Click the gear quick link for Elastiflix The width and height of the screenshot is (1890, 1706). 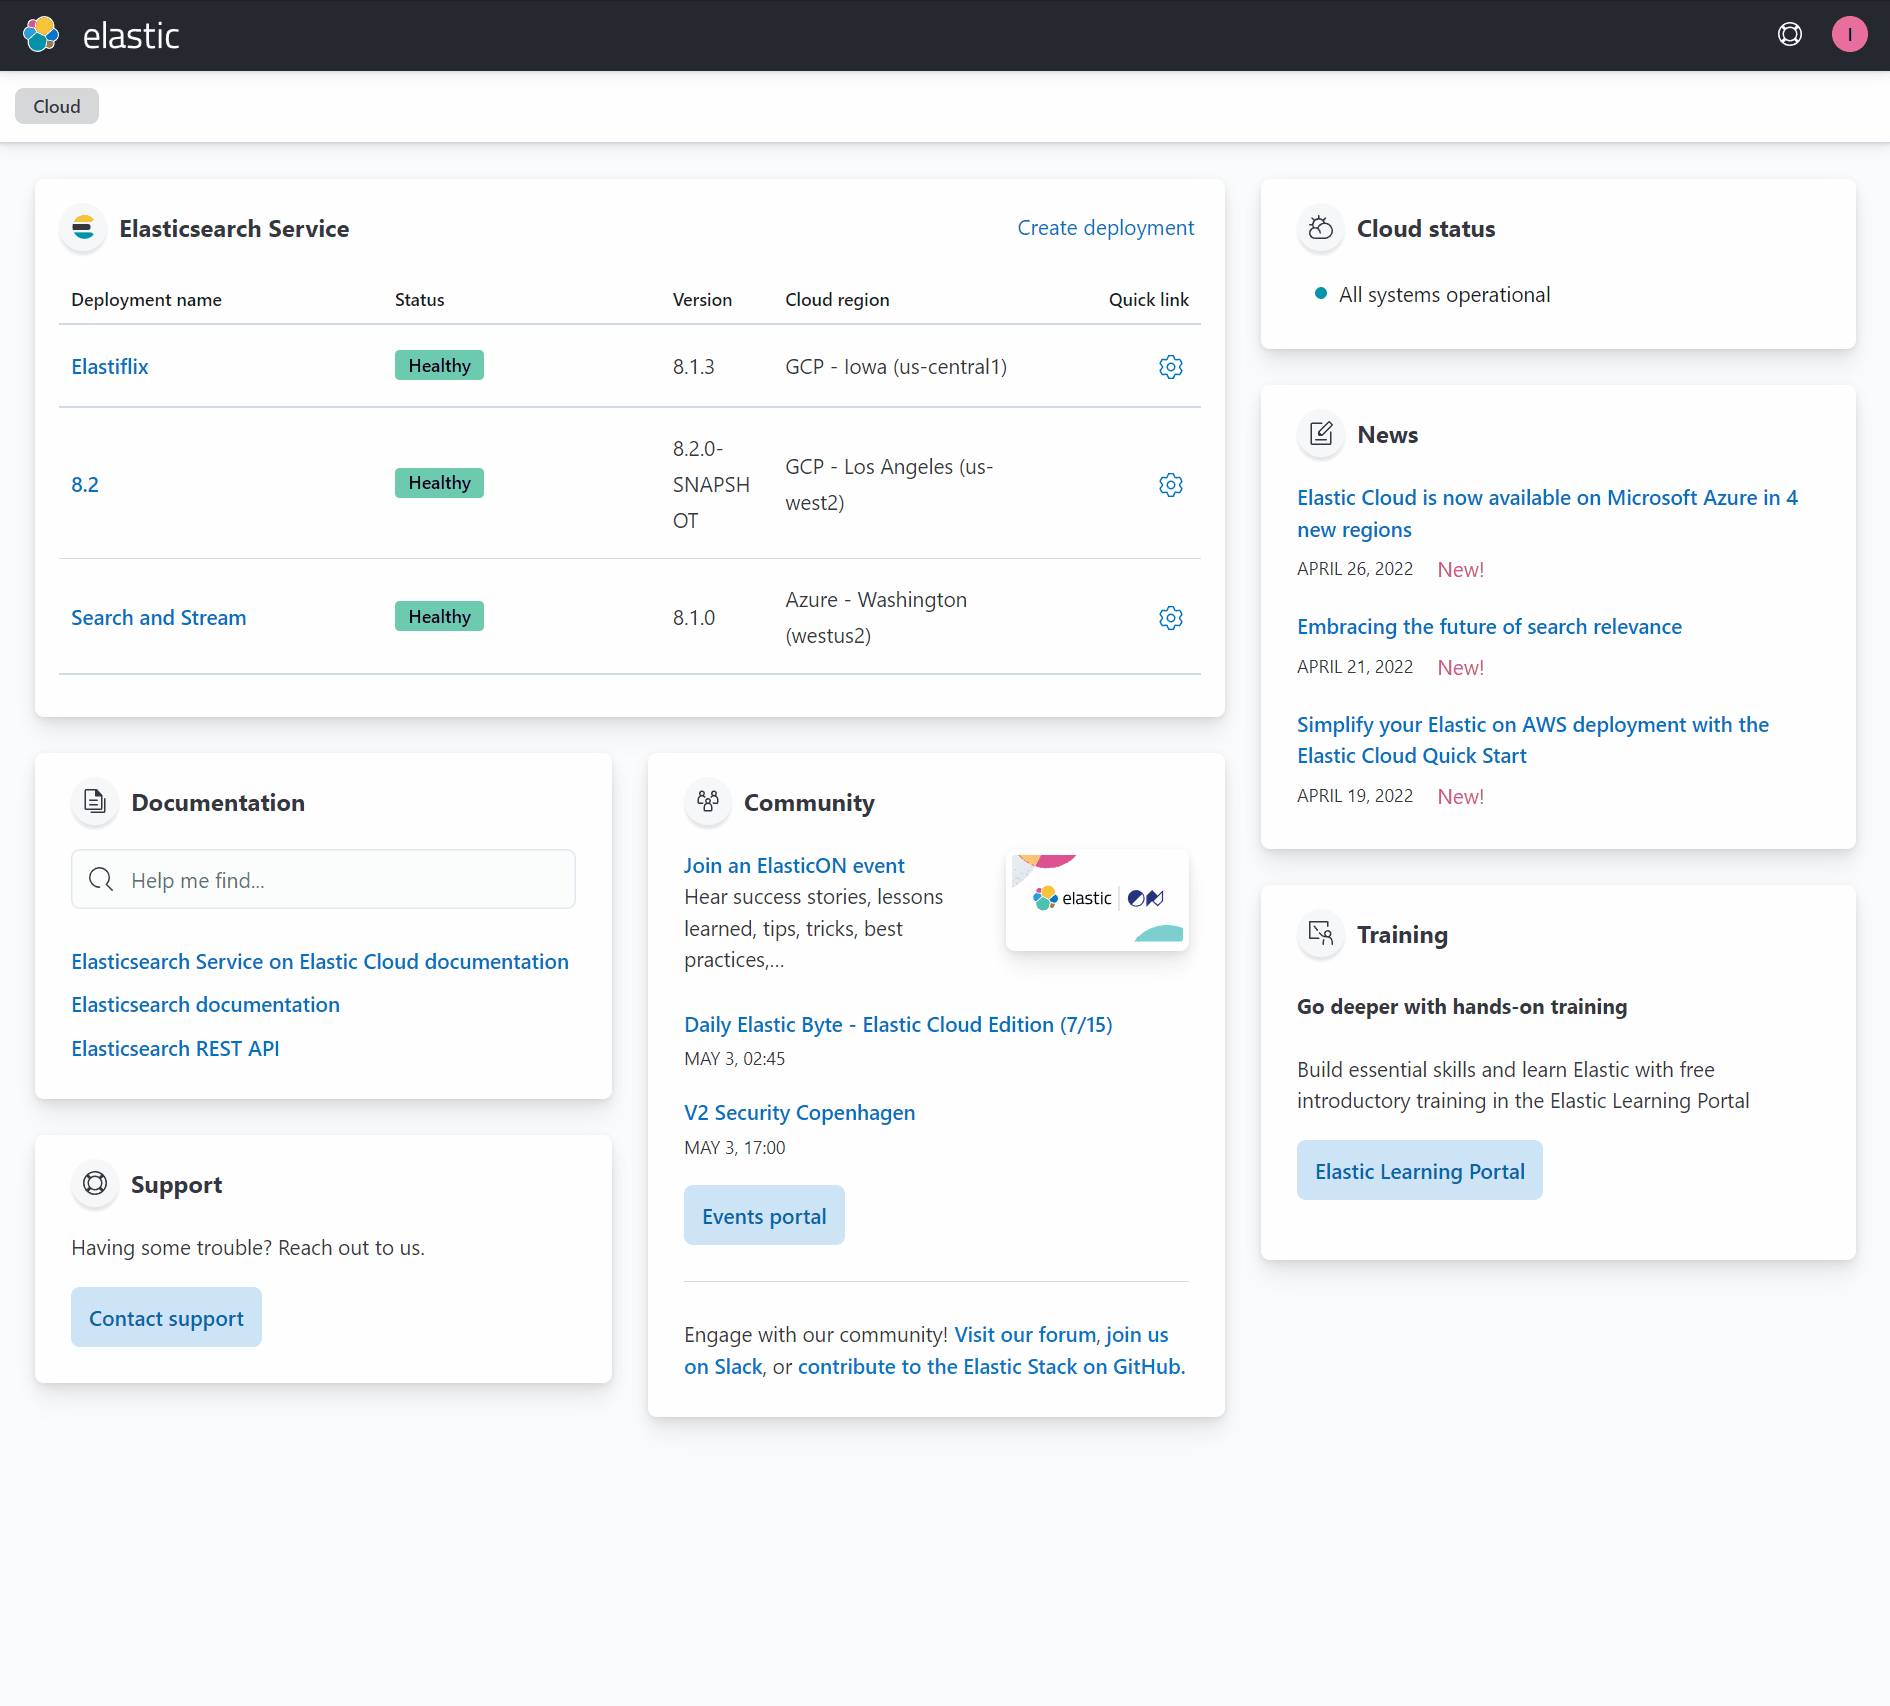point(1170,367)
